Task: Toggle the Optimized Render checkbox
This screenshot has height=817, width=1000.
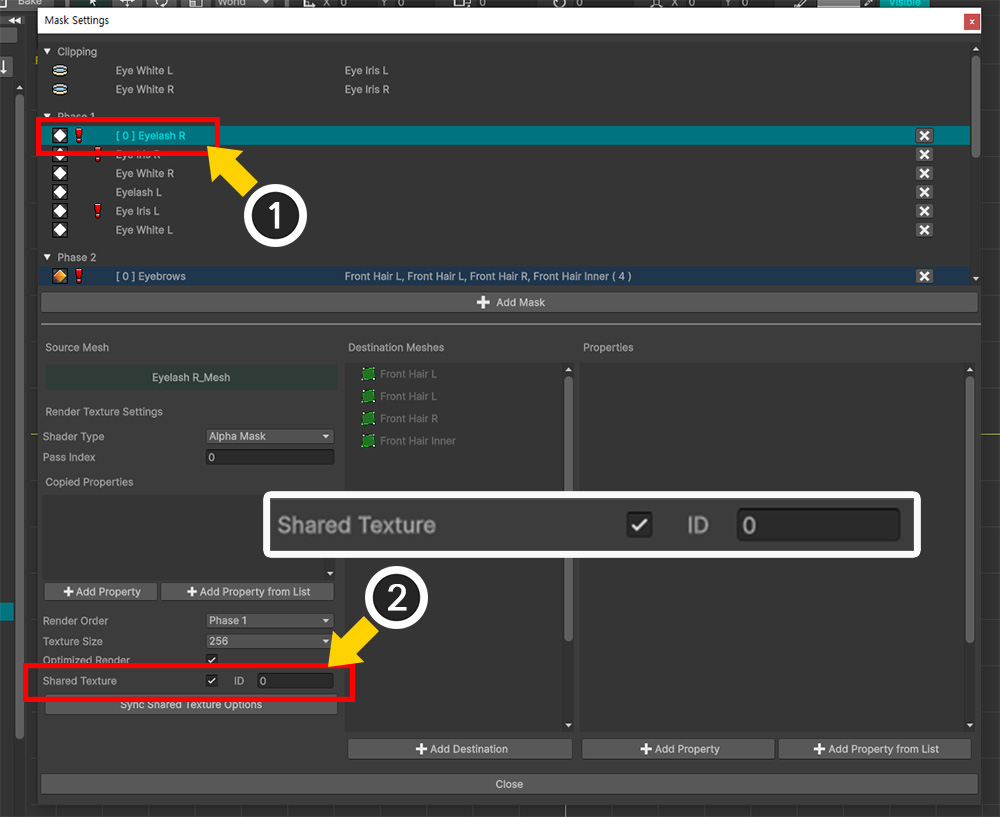Action: tap(212, 659)
